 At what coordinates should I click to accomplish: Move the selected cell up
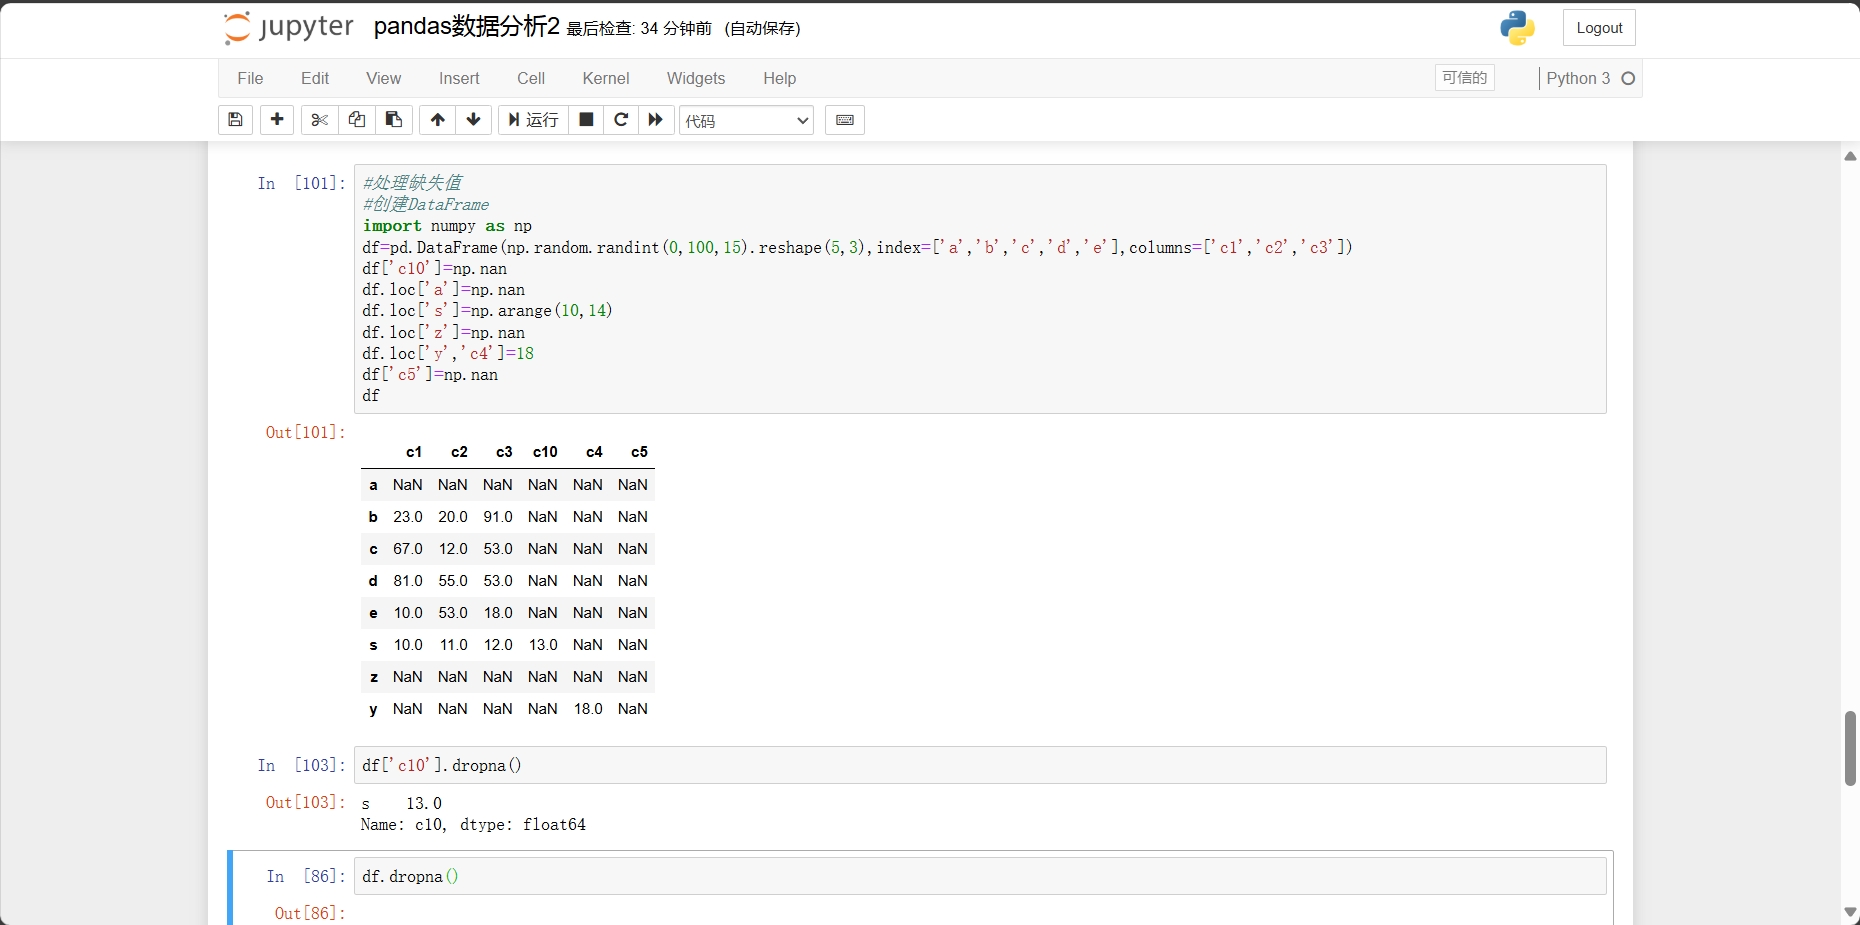438,120
